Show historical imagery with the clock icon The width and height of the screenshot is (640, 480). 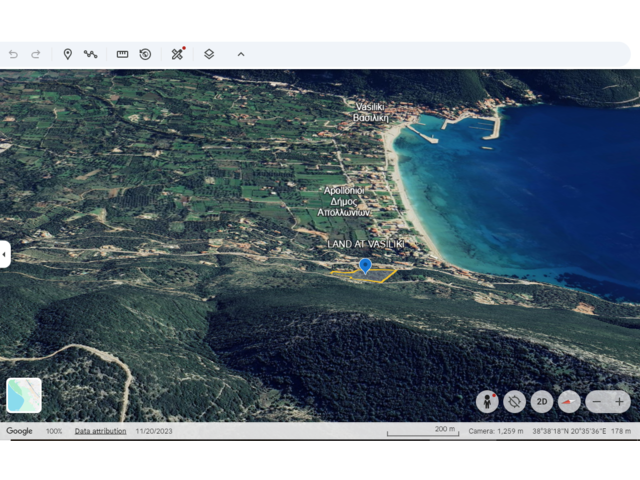(x=145, y=54)
